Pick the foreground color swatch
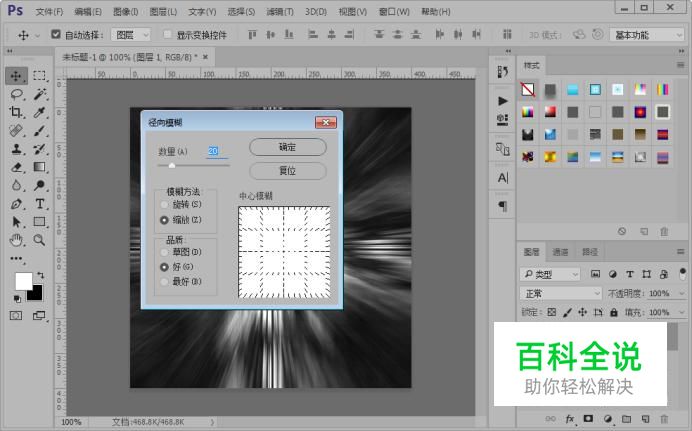 24,281
